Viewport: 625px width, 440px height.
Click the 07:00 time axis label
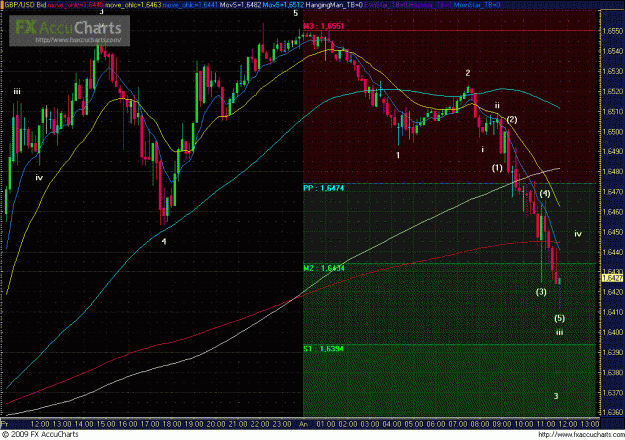click(x=458, y=424)
